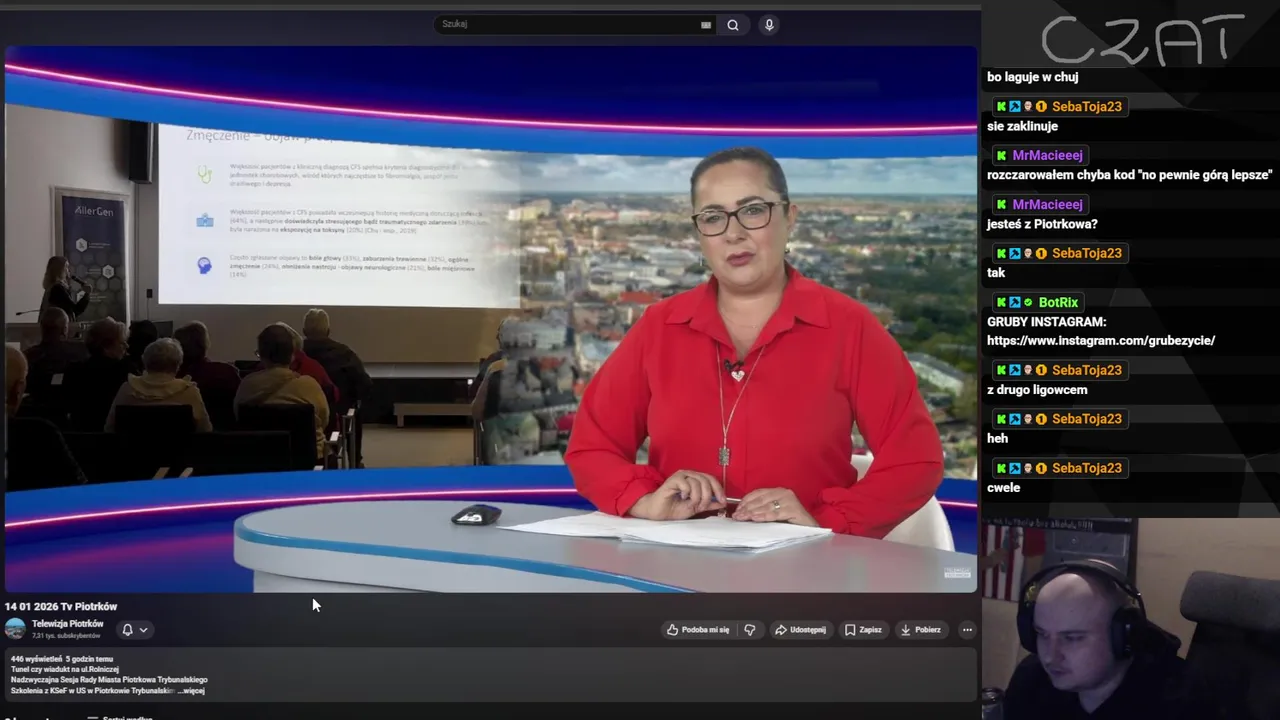1280x720 pixels.
Task: Click SebaToja23 username above 'sie zaklinuje'
Action: (1087, 106)
